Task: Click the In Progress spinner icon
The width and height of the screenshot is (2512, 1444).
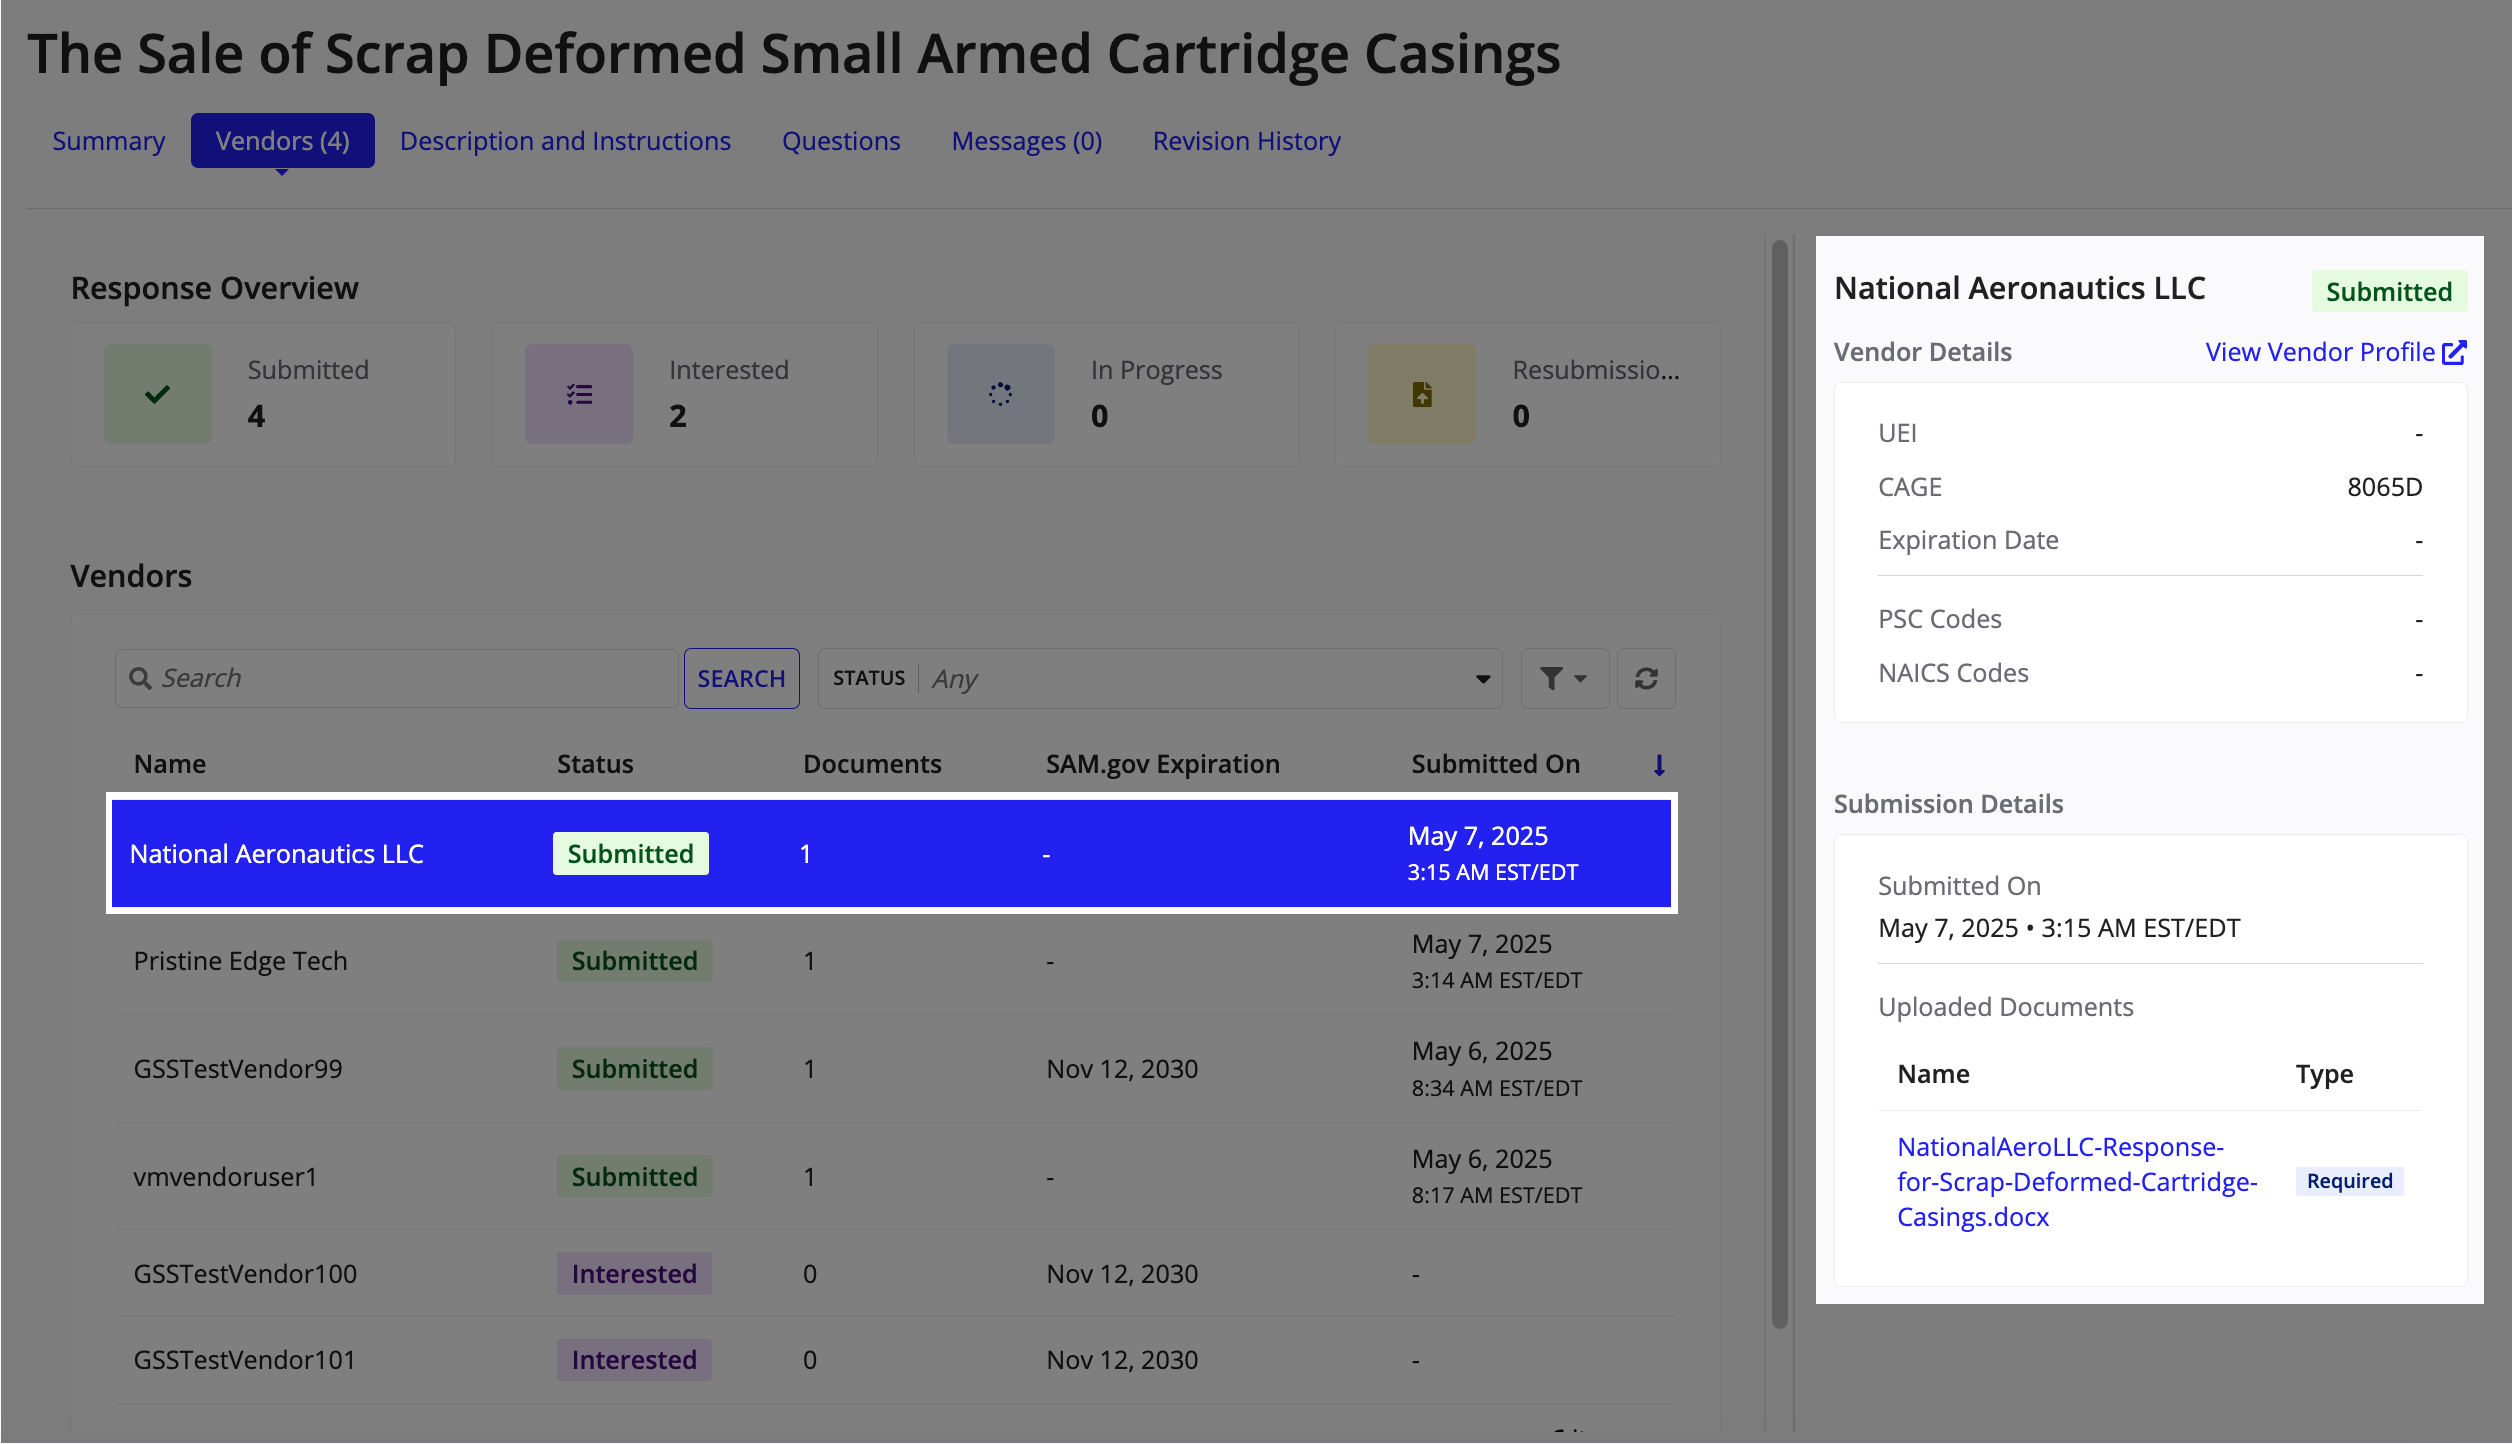Action: [x=1000, y=394]
